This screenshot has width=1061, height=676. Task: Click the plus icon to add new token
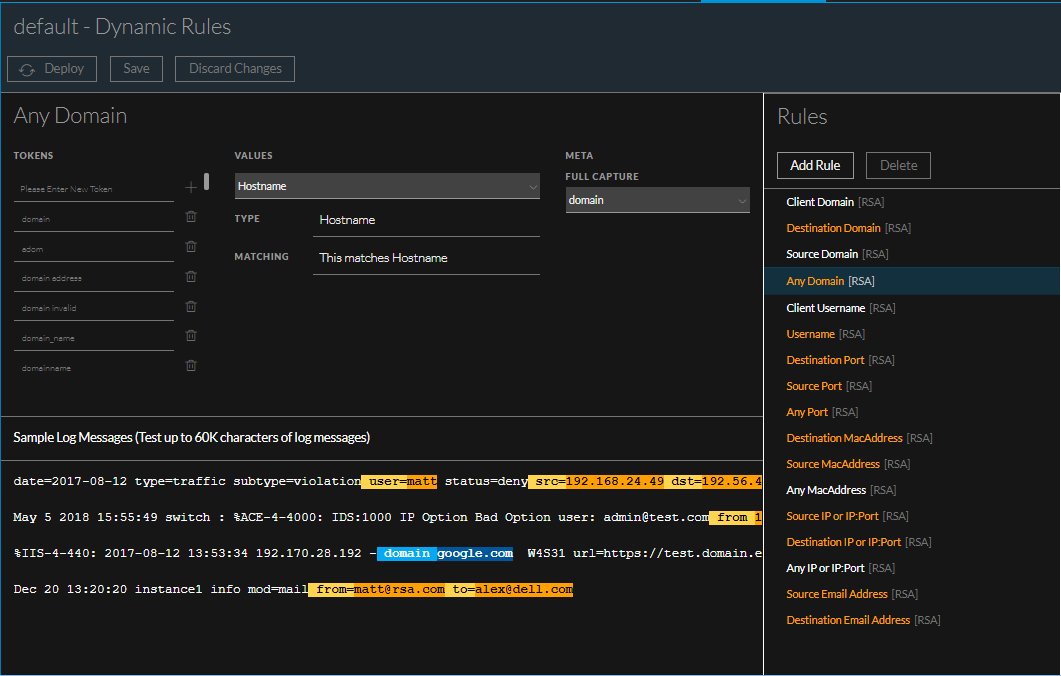pyautogui.click(x=191, y=187)
